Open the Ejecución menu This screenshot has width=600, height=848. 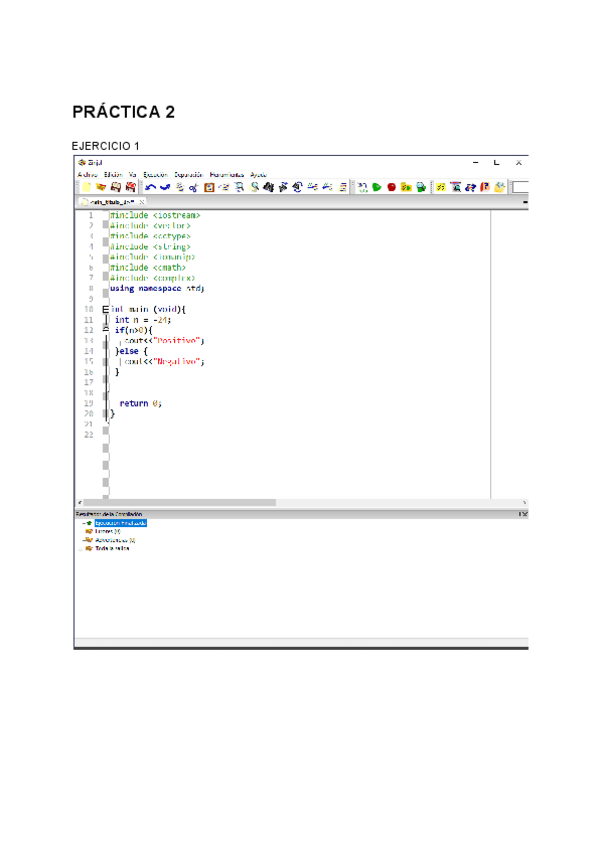pos(155,174)
